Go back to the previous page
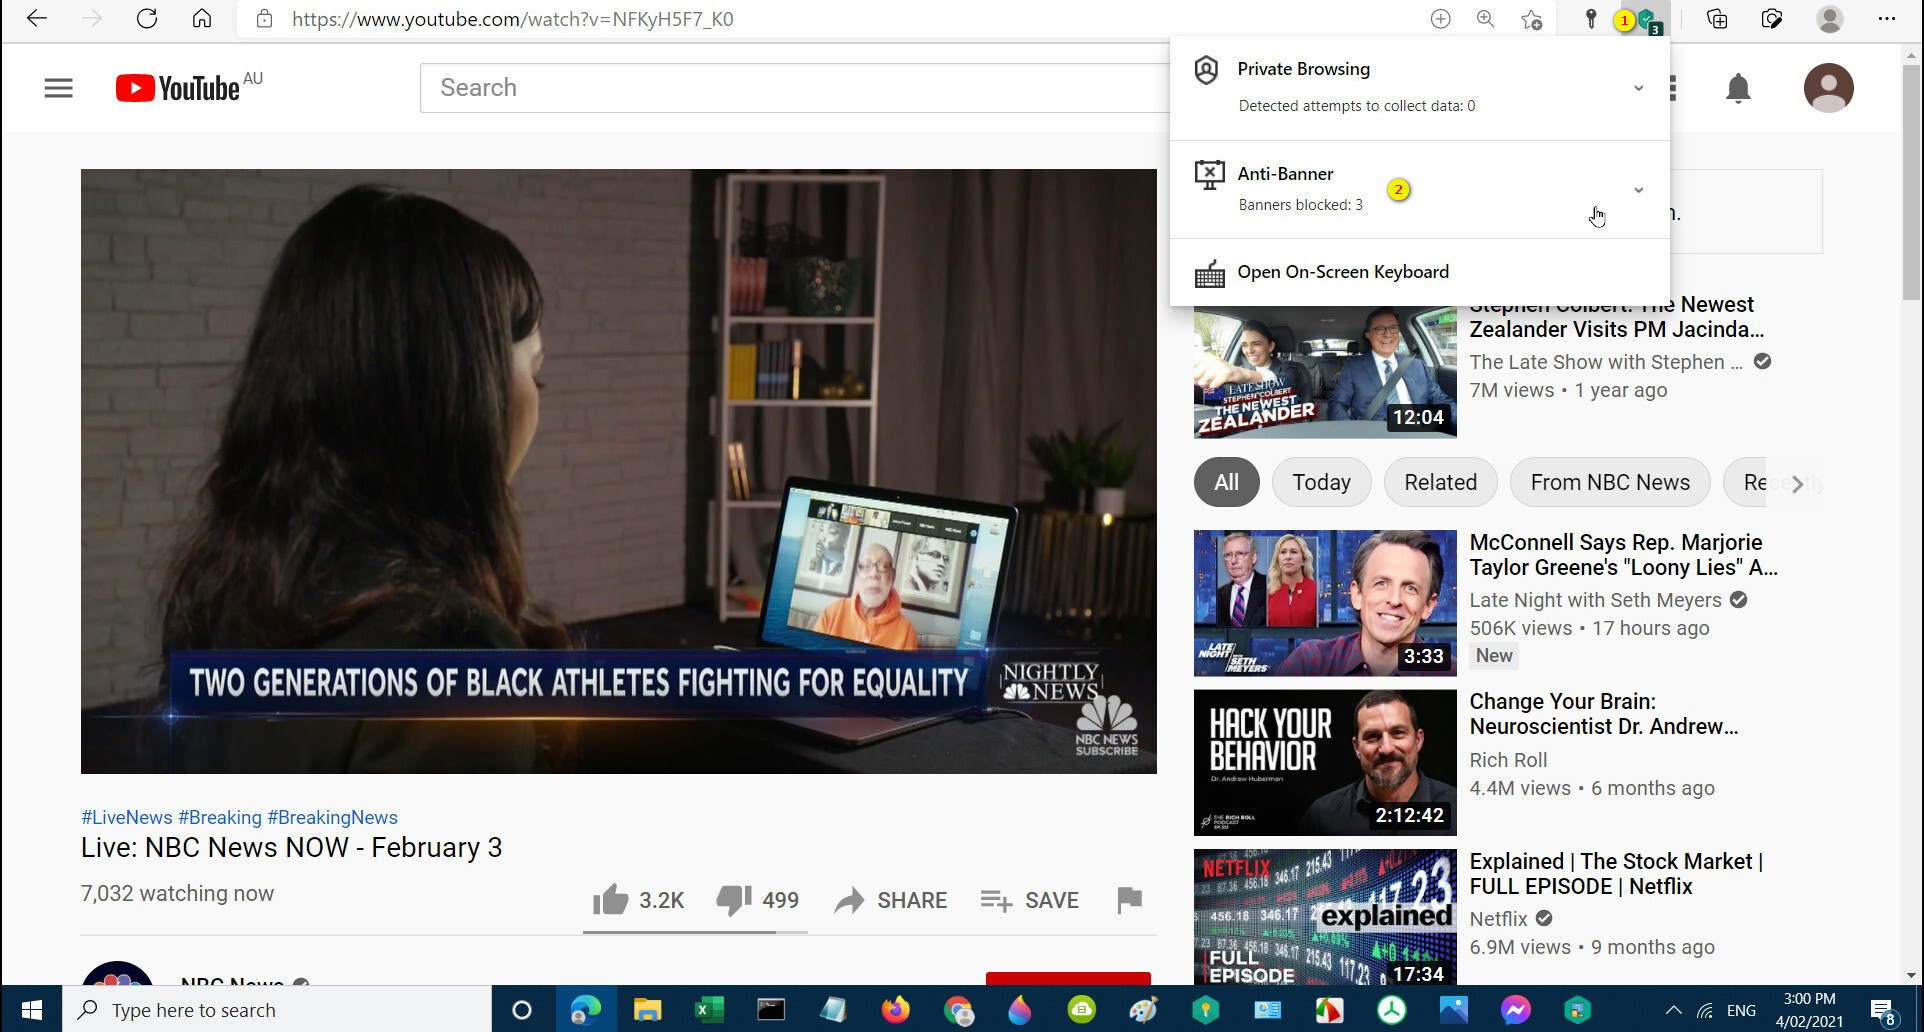This screenshot has width=1924, height=1032. tap(37, 19)
